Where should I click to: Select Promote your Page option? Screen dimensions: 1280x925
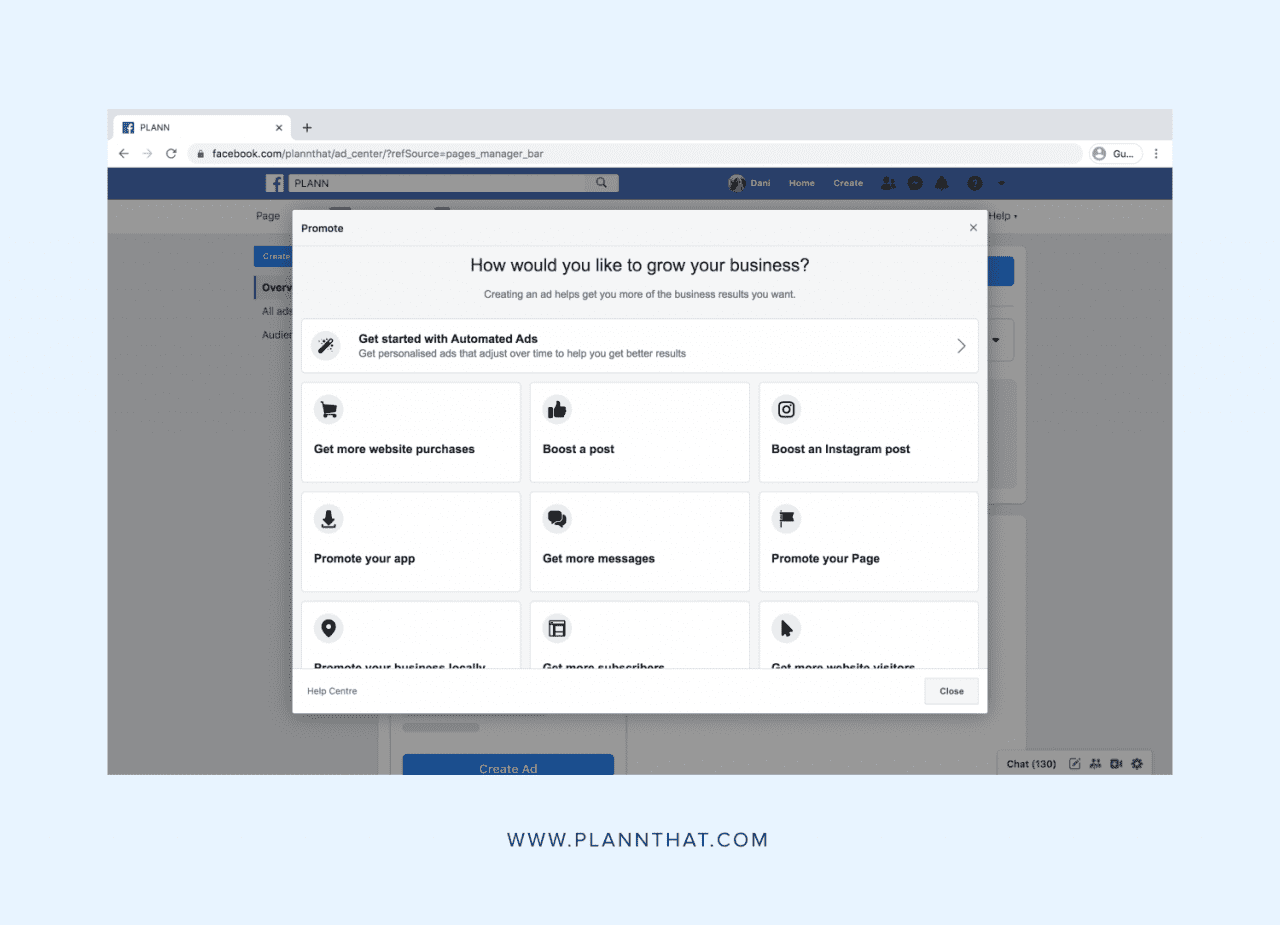click(x=869, y=541)
